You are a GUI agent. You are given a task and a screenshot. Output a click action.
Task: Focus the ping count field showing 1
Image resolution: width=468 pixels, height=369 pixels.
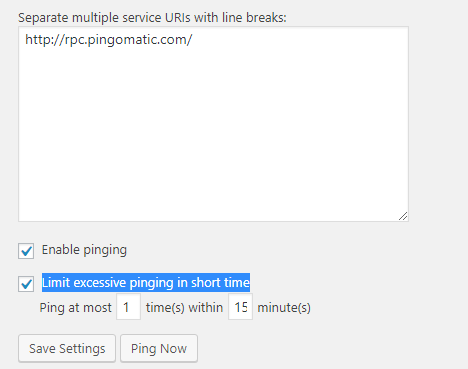tap(128, 307)
